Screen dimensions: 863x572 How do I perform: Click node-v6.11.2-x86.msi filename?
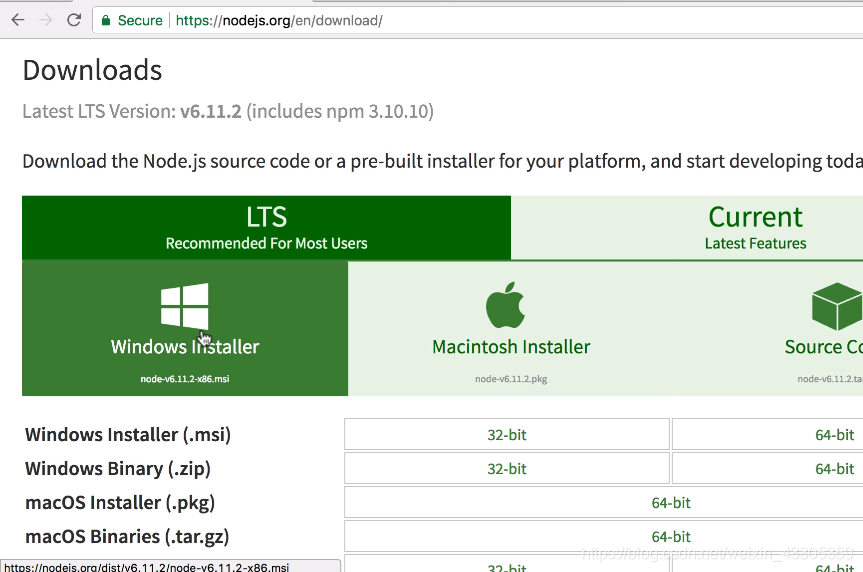[x=185, y=379]
